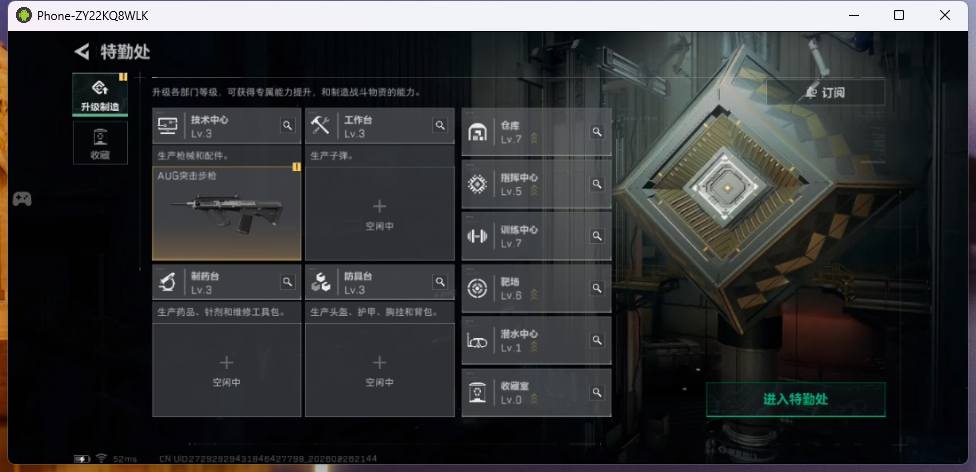The image size is (976, 472).
Task: Switch to the 收藏 tab
Action: [100, 143]
